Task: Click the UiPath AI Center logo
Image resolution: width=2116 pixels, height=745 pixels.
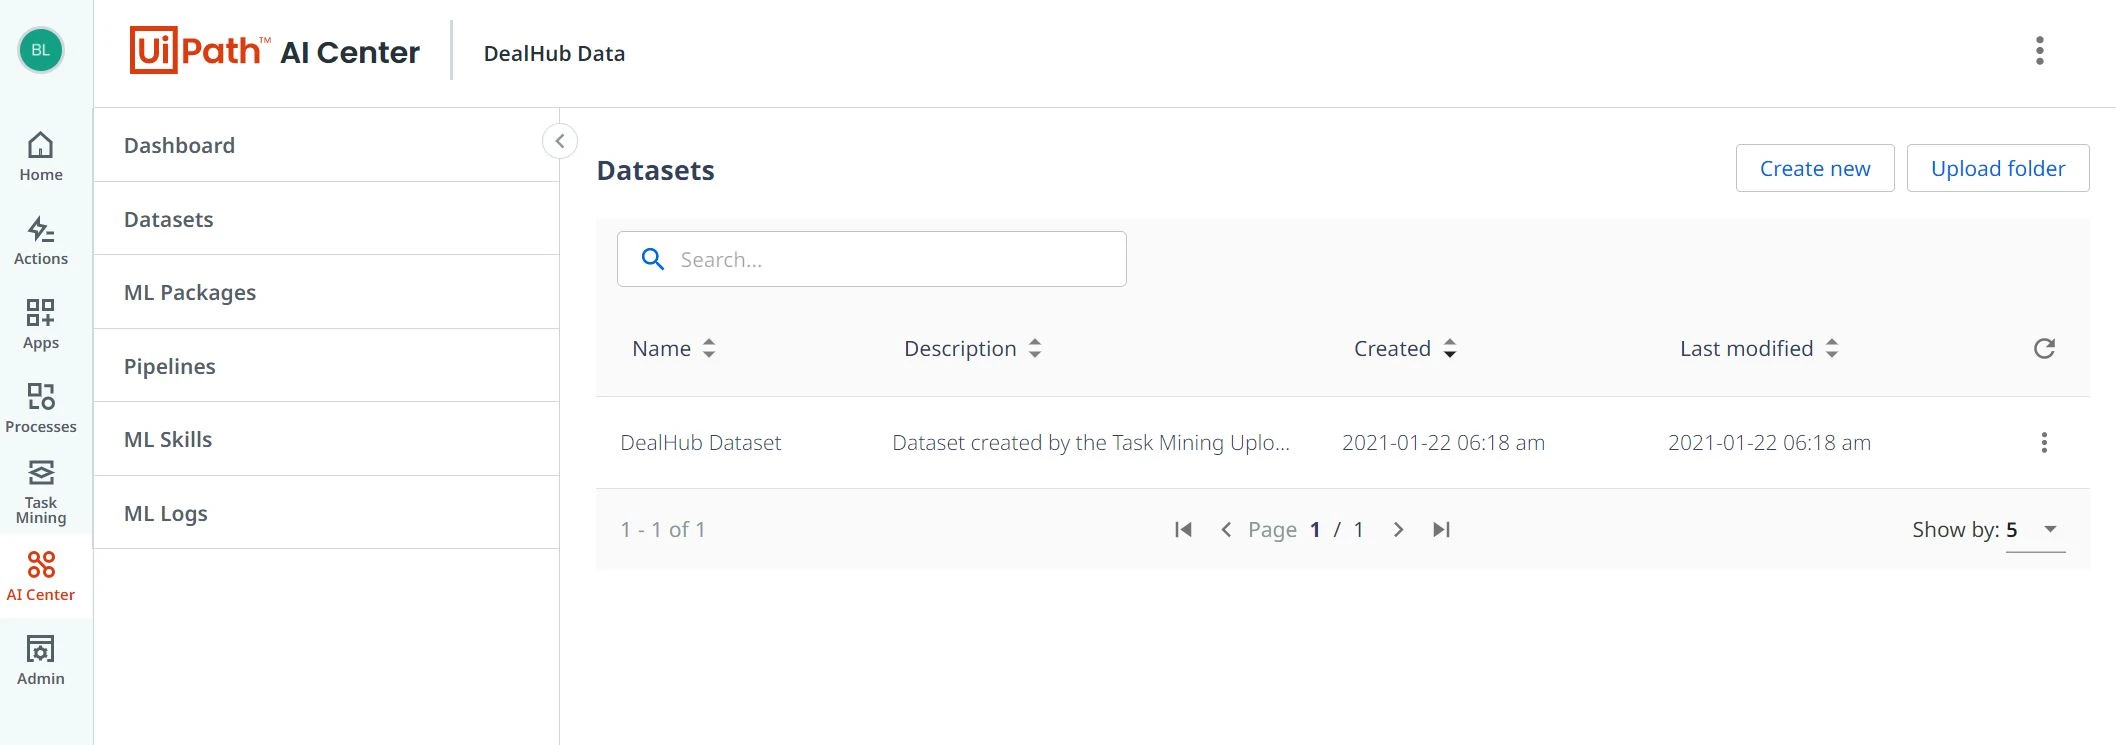Action: pos(275,50)
